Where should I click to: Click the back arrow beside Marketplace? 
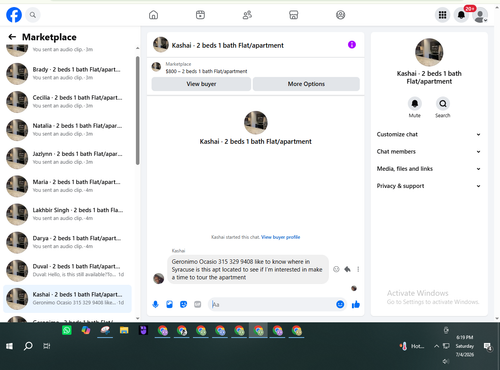(x=12, y=37)
